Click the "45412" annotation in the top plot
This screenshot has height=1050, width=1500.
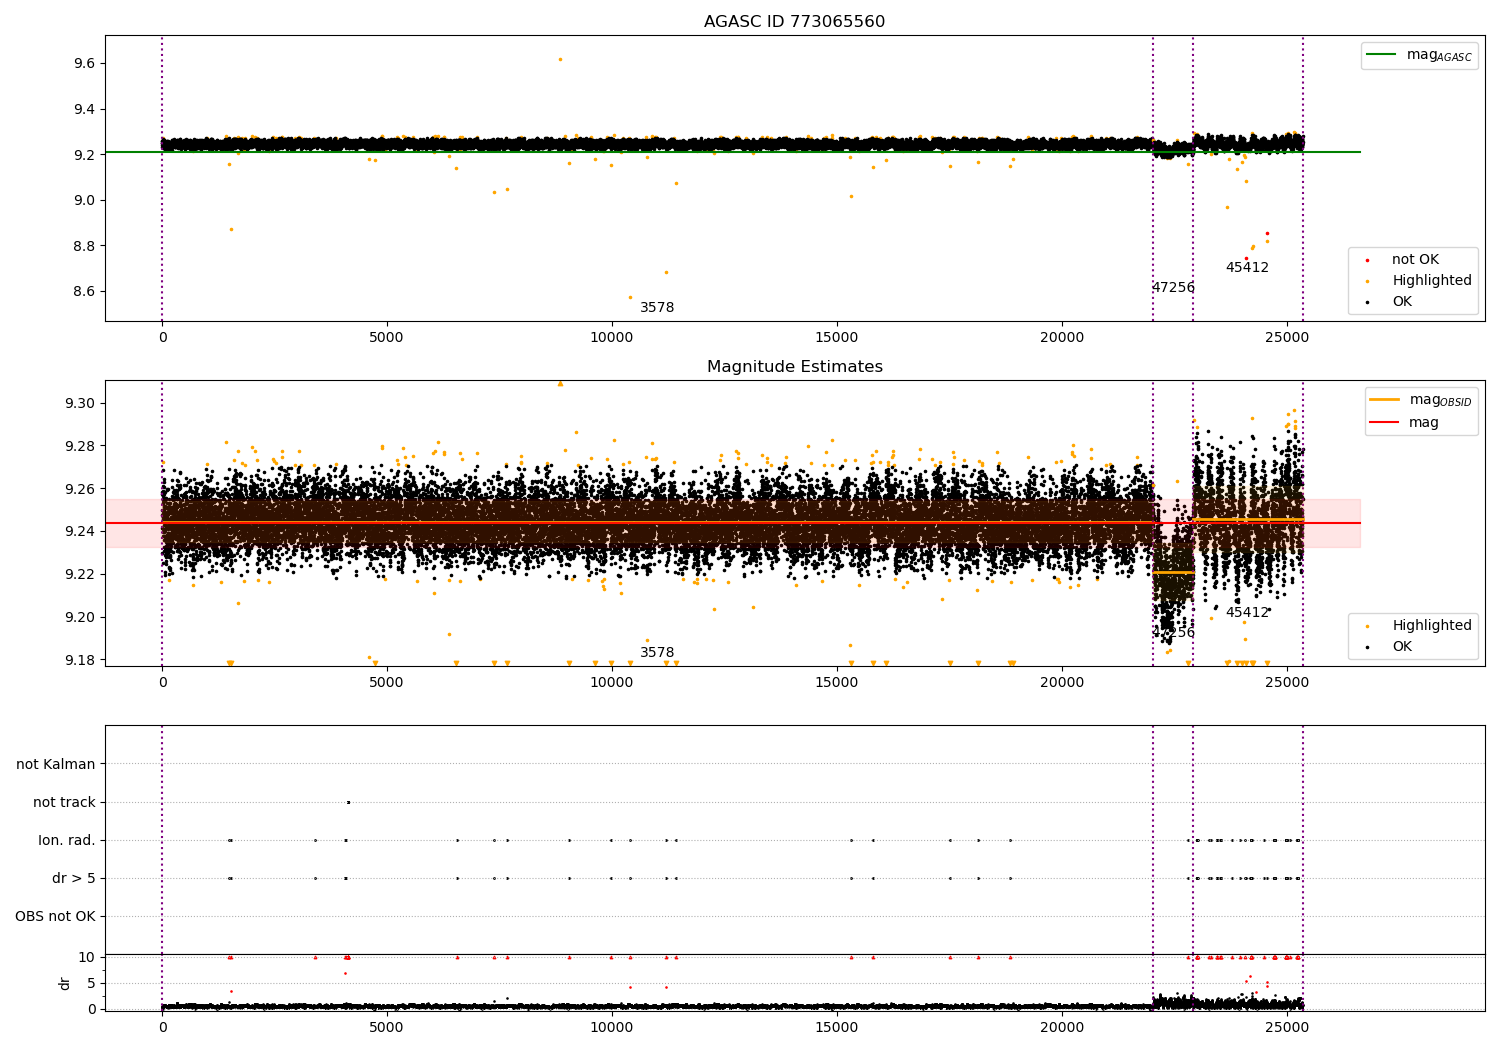1247,268
